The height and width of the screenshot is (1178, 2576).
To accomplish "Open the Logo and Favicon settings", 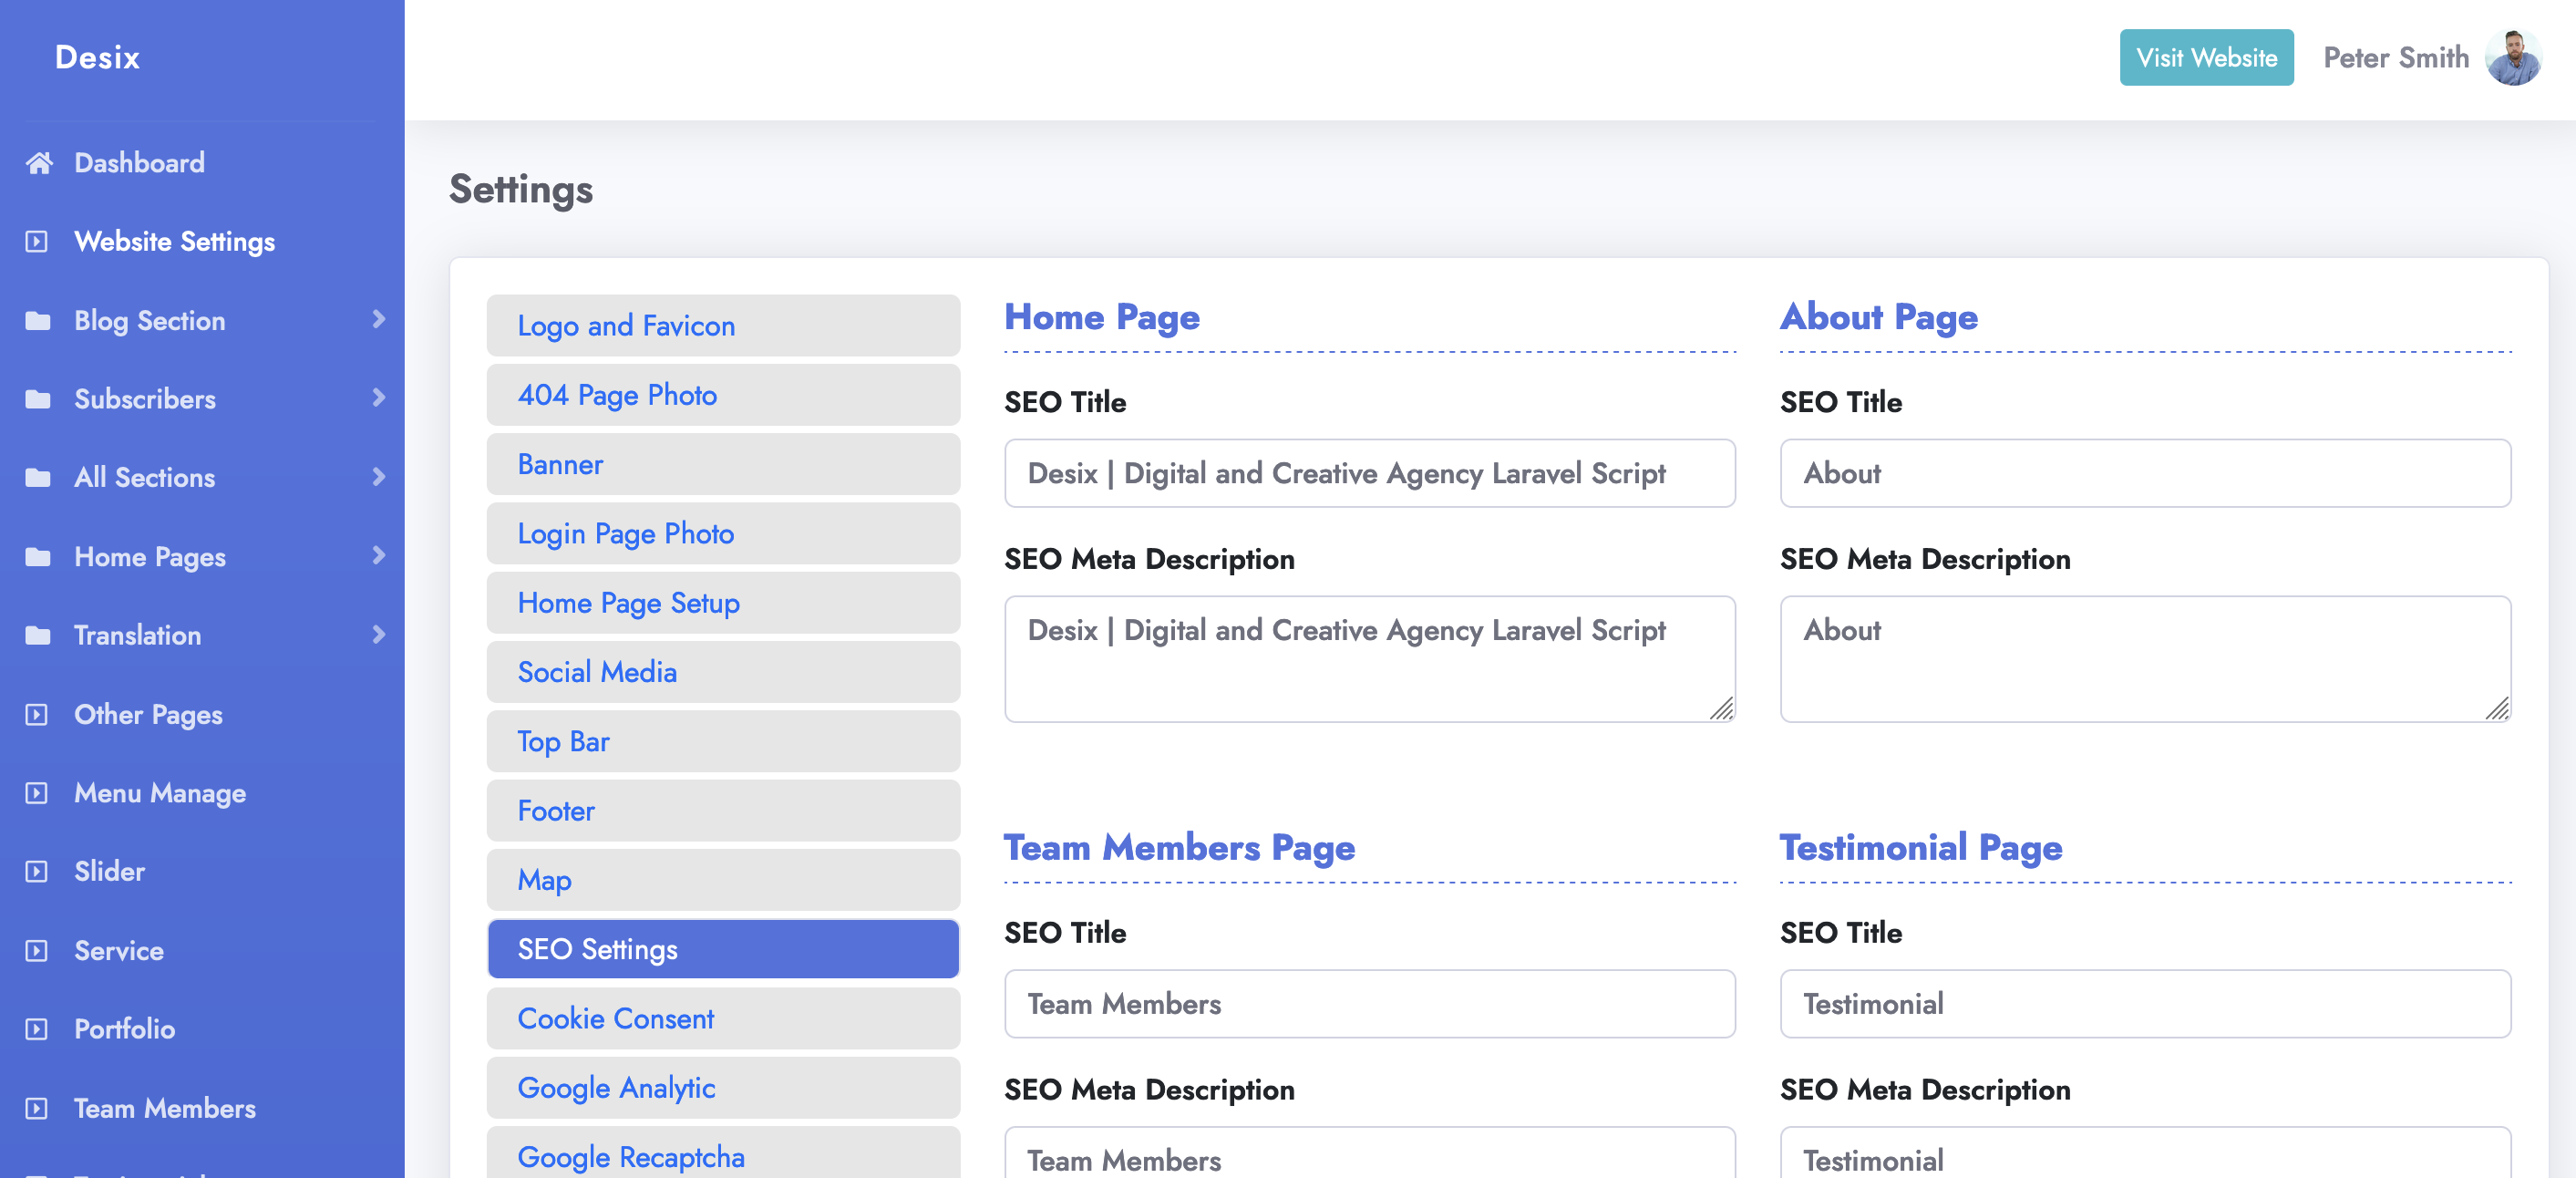I will coord(722,325).
